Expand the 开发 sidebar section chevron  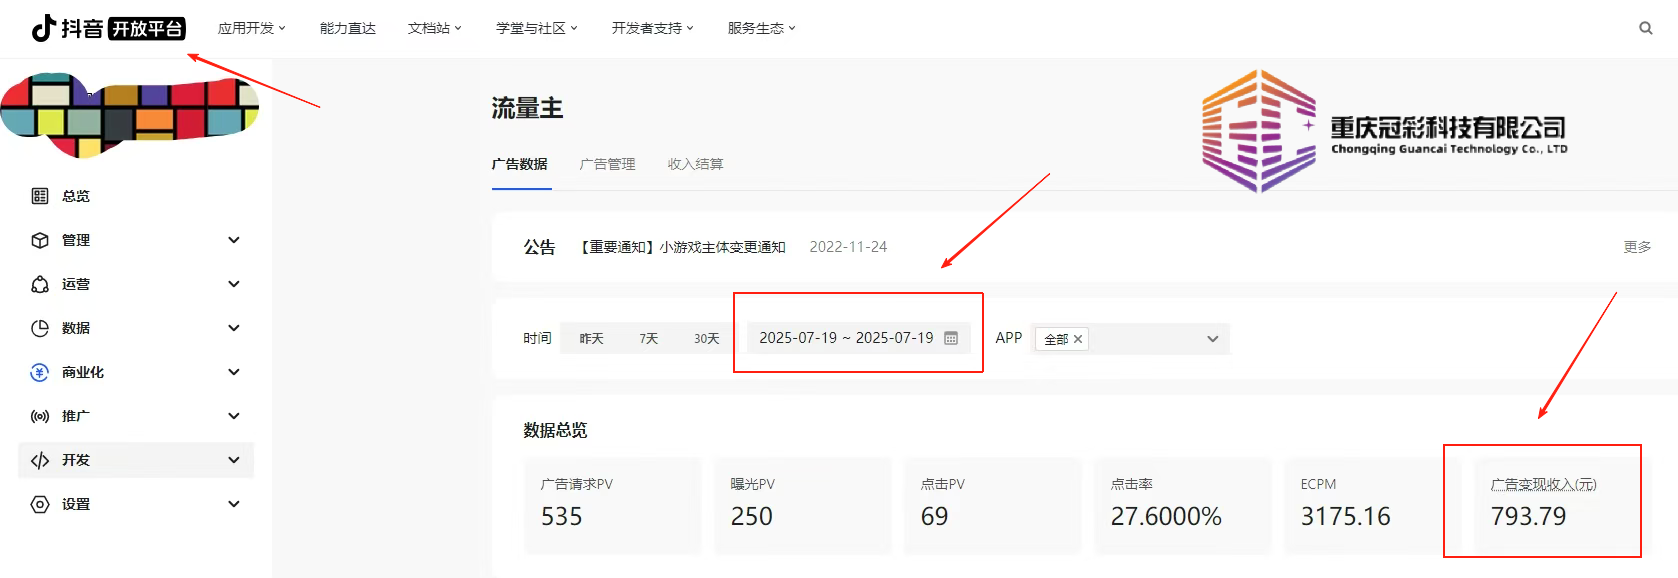234,460
